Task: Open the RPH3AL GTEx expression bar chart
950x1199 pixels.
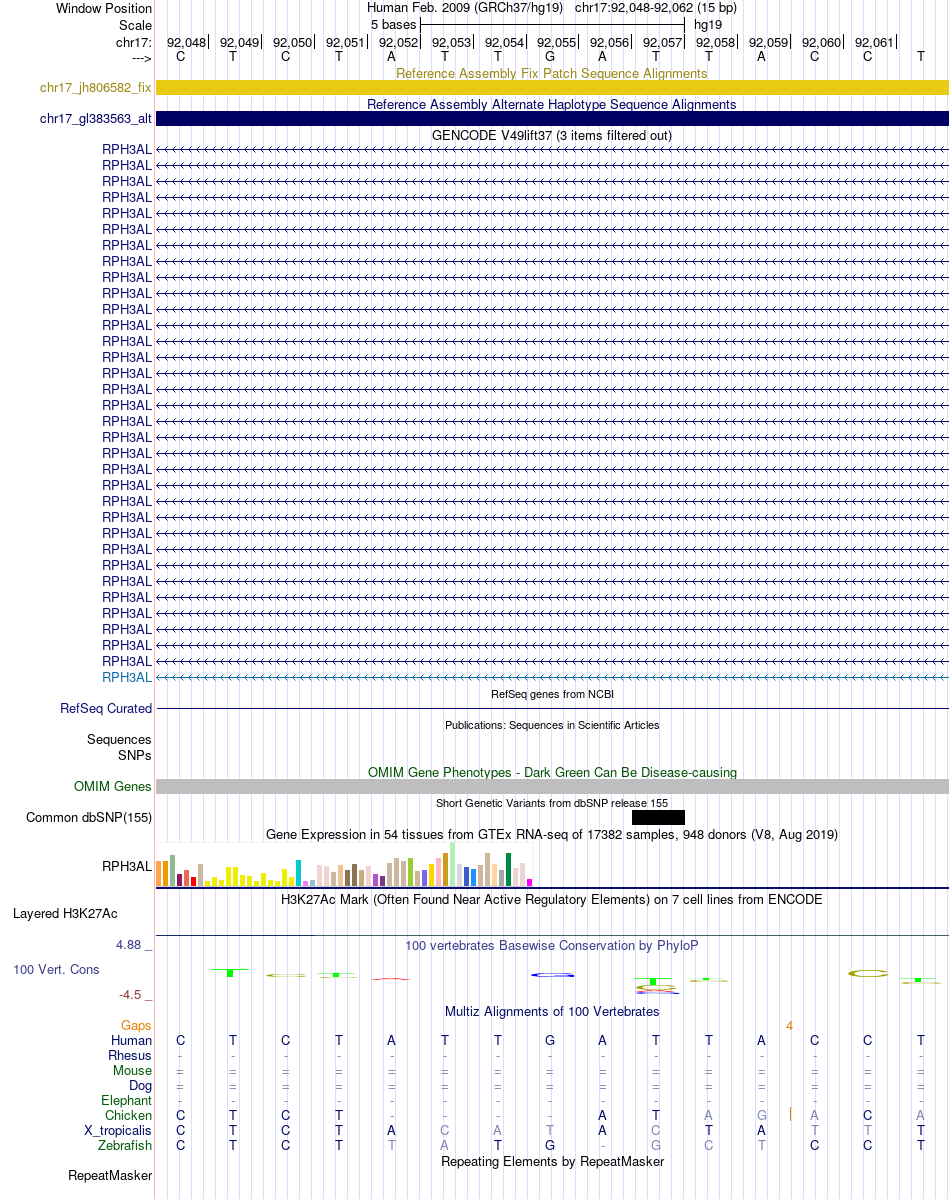Action: point(344,864)
